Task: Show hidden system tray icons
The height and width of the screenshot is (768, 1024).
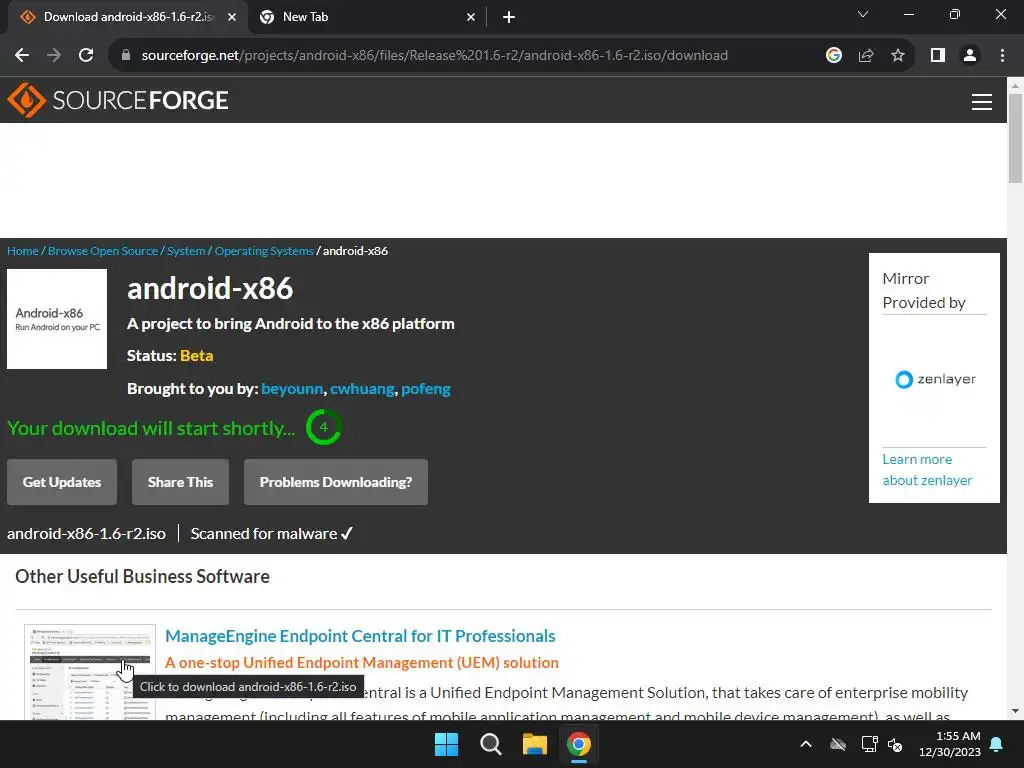Action: pos(806,744)
